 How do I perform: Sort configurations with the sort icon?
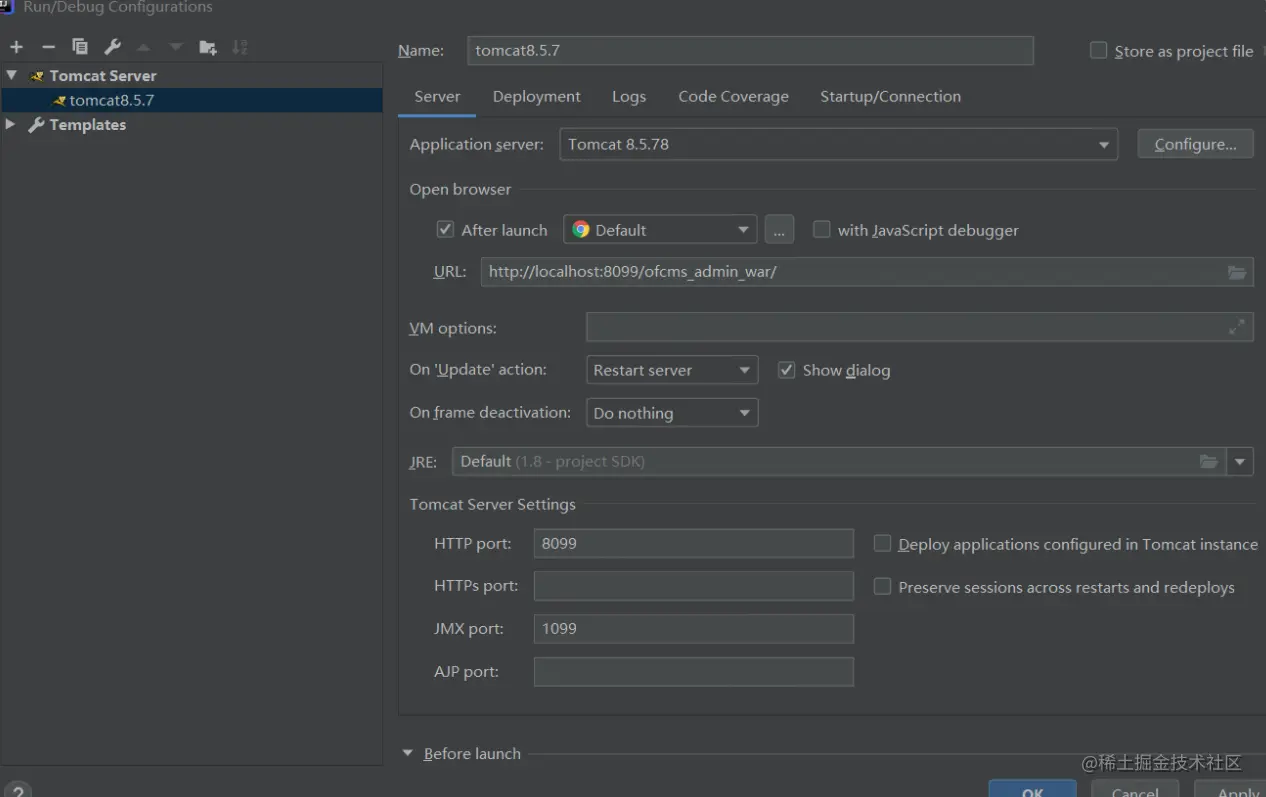[239, 47]
